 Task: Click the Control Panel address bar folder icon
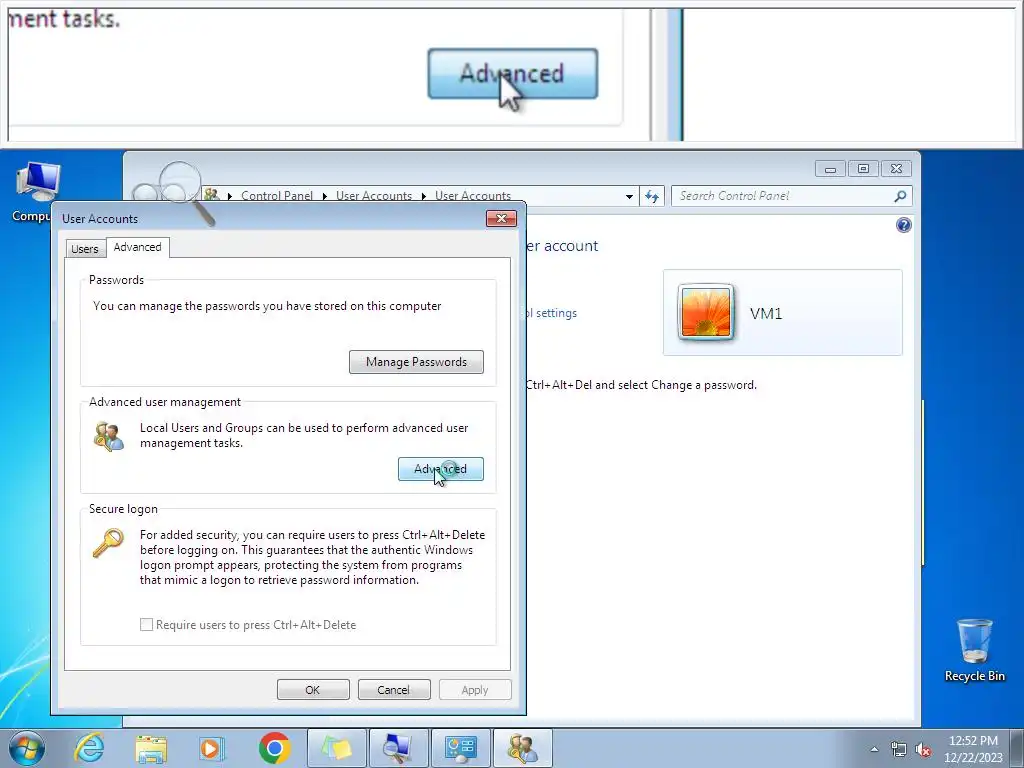pos(211,195)
